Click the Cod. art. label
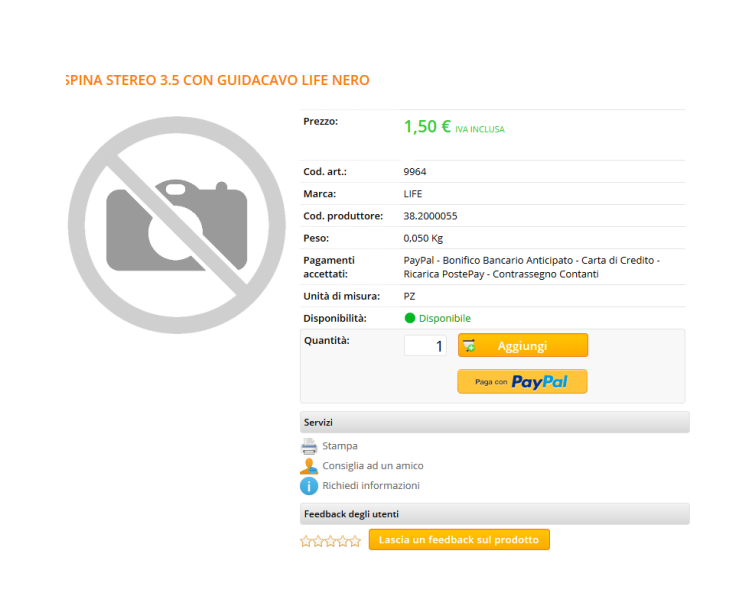Viewport: 750px width, 611px height. [x=325, y=172]
